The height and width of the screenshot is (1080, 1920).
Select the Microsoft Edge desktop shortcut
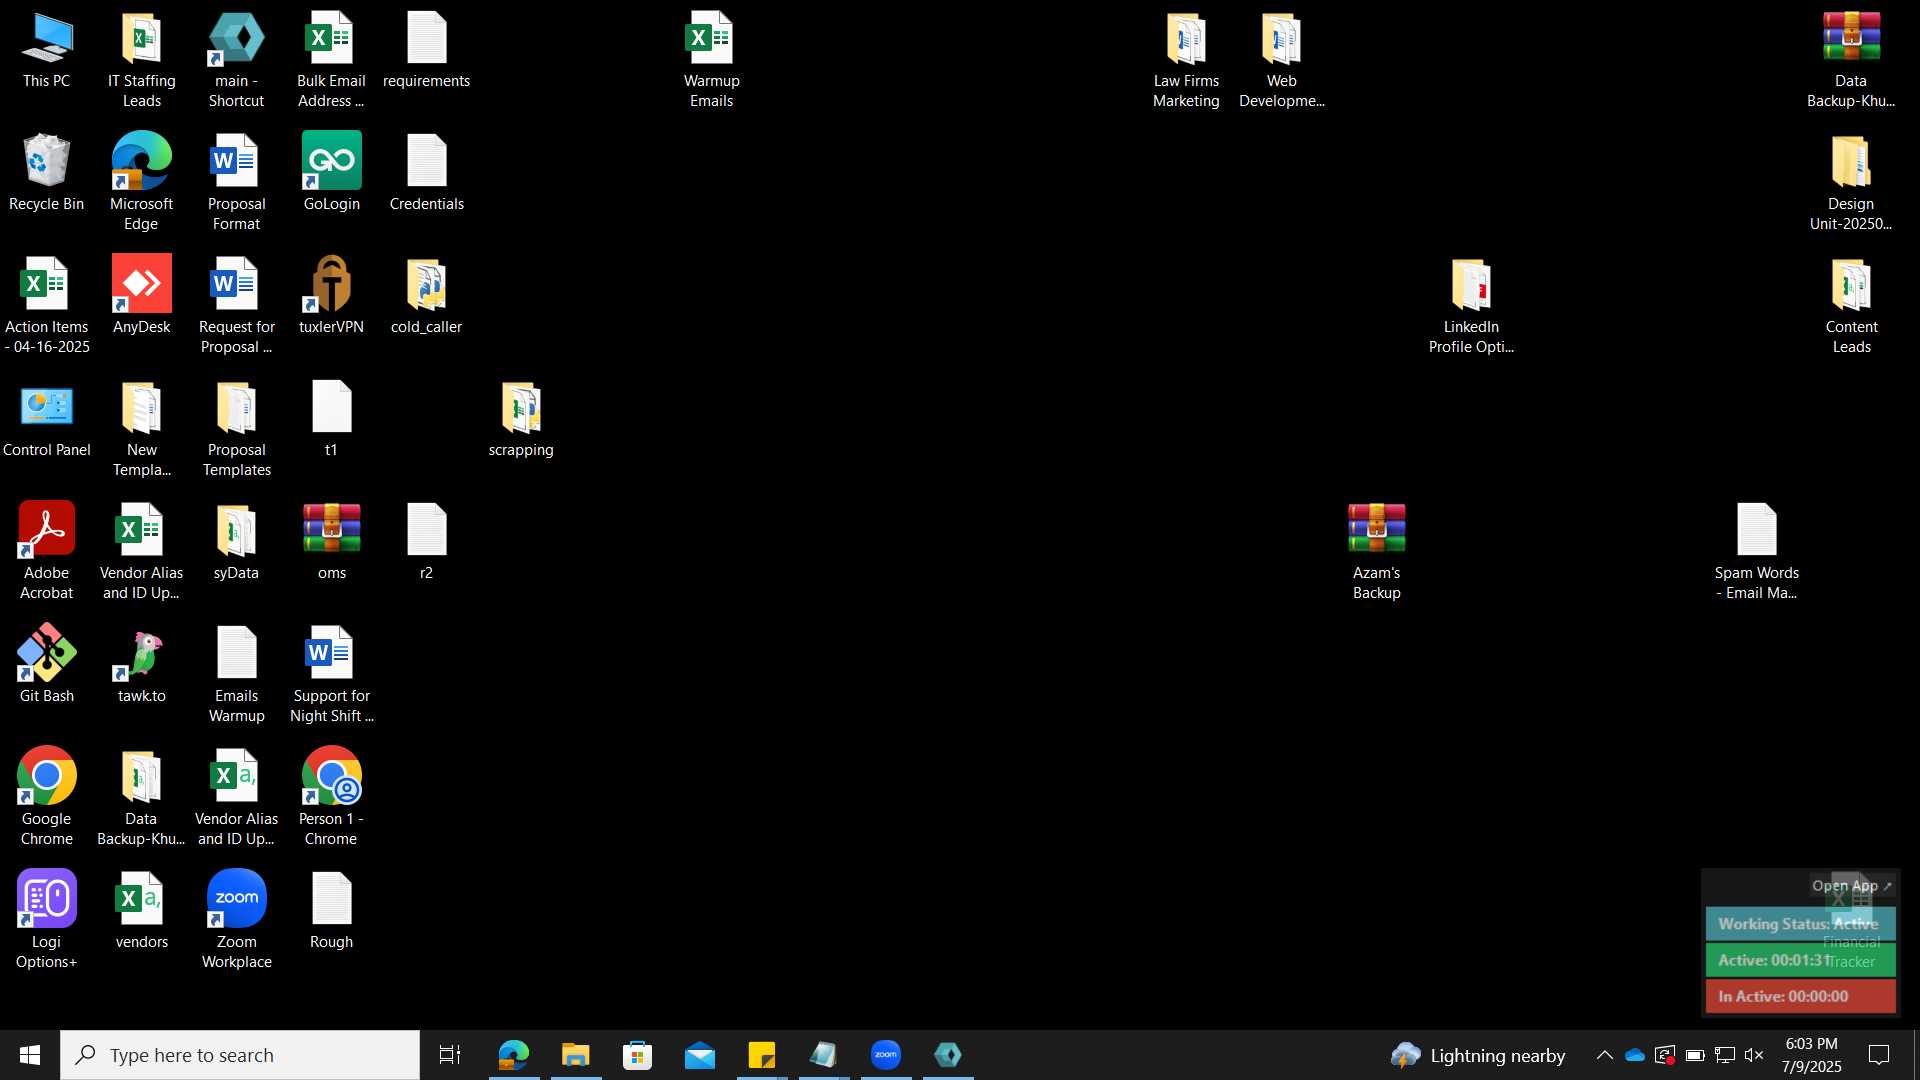(x=142, y=182)
